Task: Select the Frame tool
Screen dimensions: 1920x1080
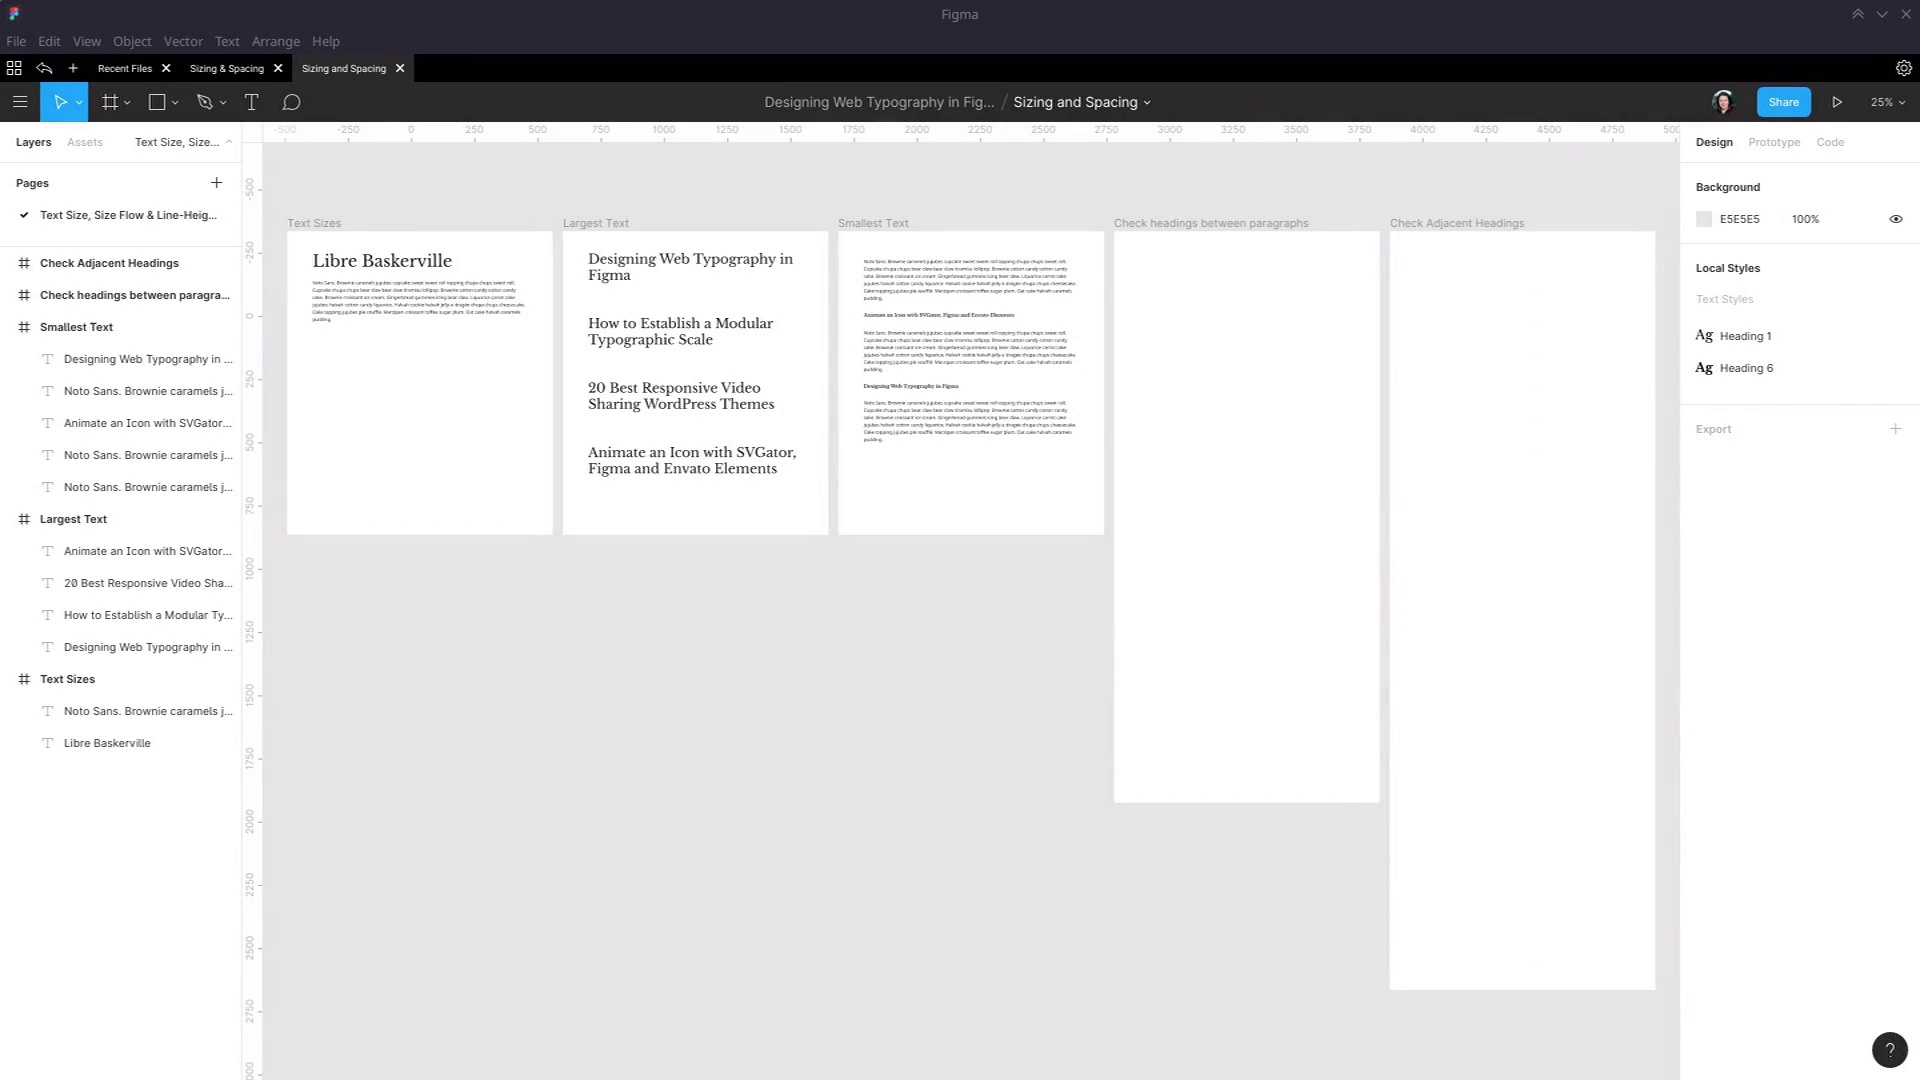Action: 110,102
